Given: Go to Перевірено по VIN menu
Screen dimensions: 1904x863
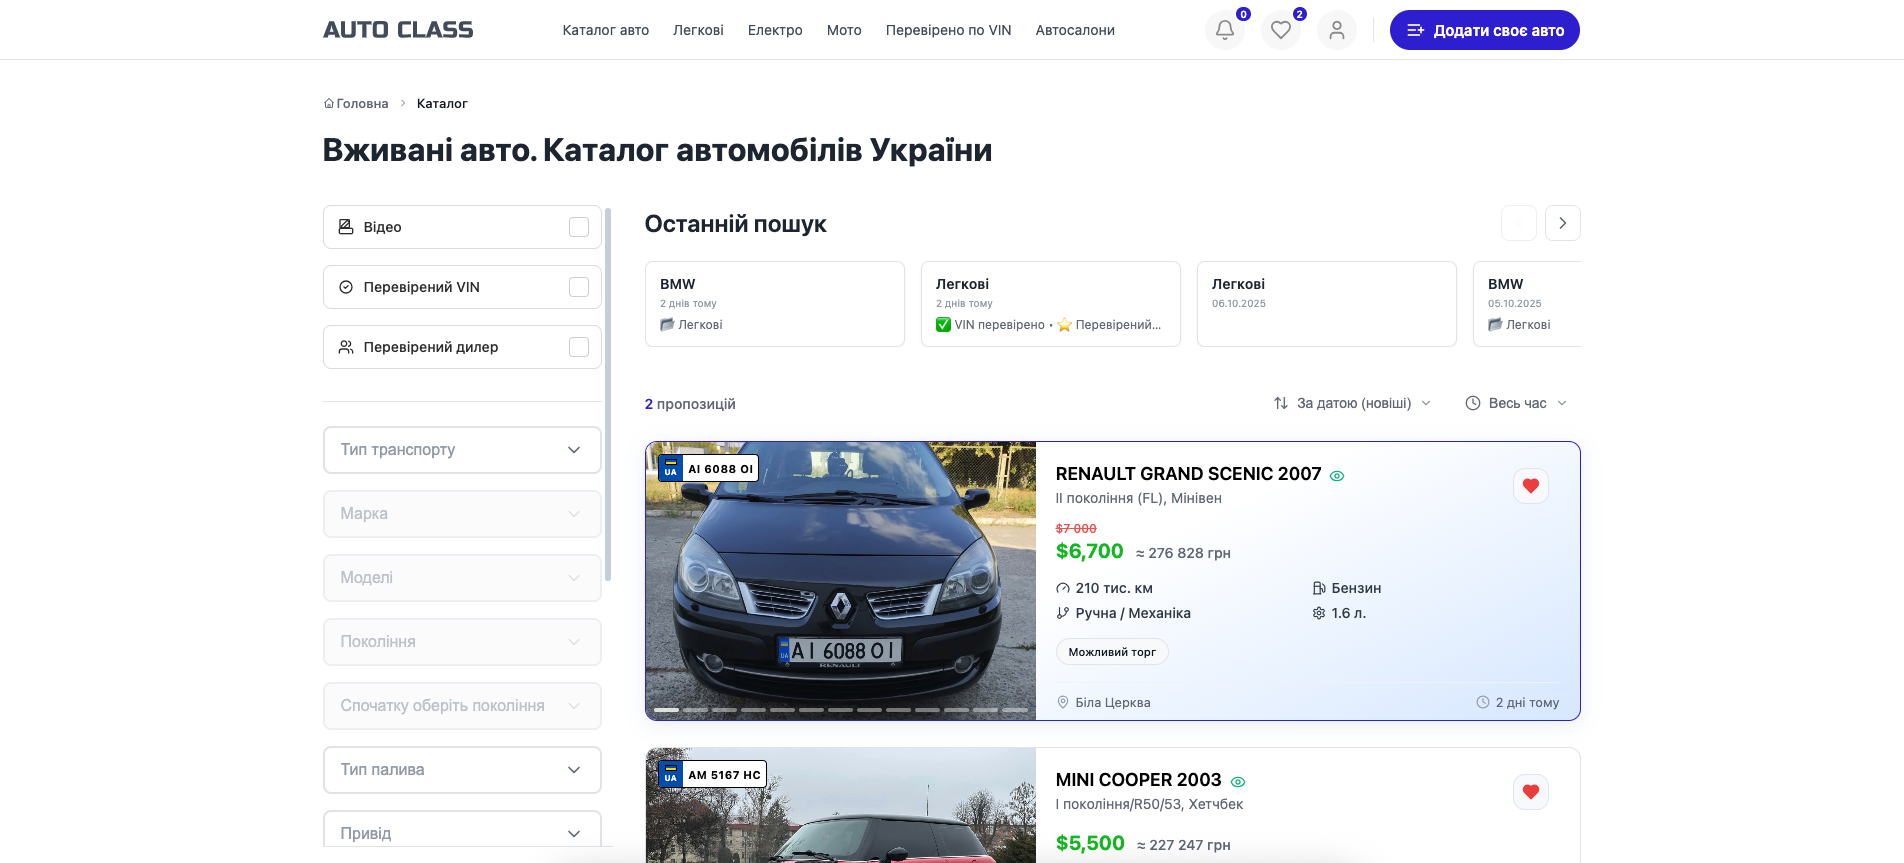Looking at the screenshot, I should click(948, 30).
